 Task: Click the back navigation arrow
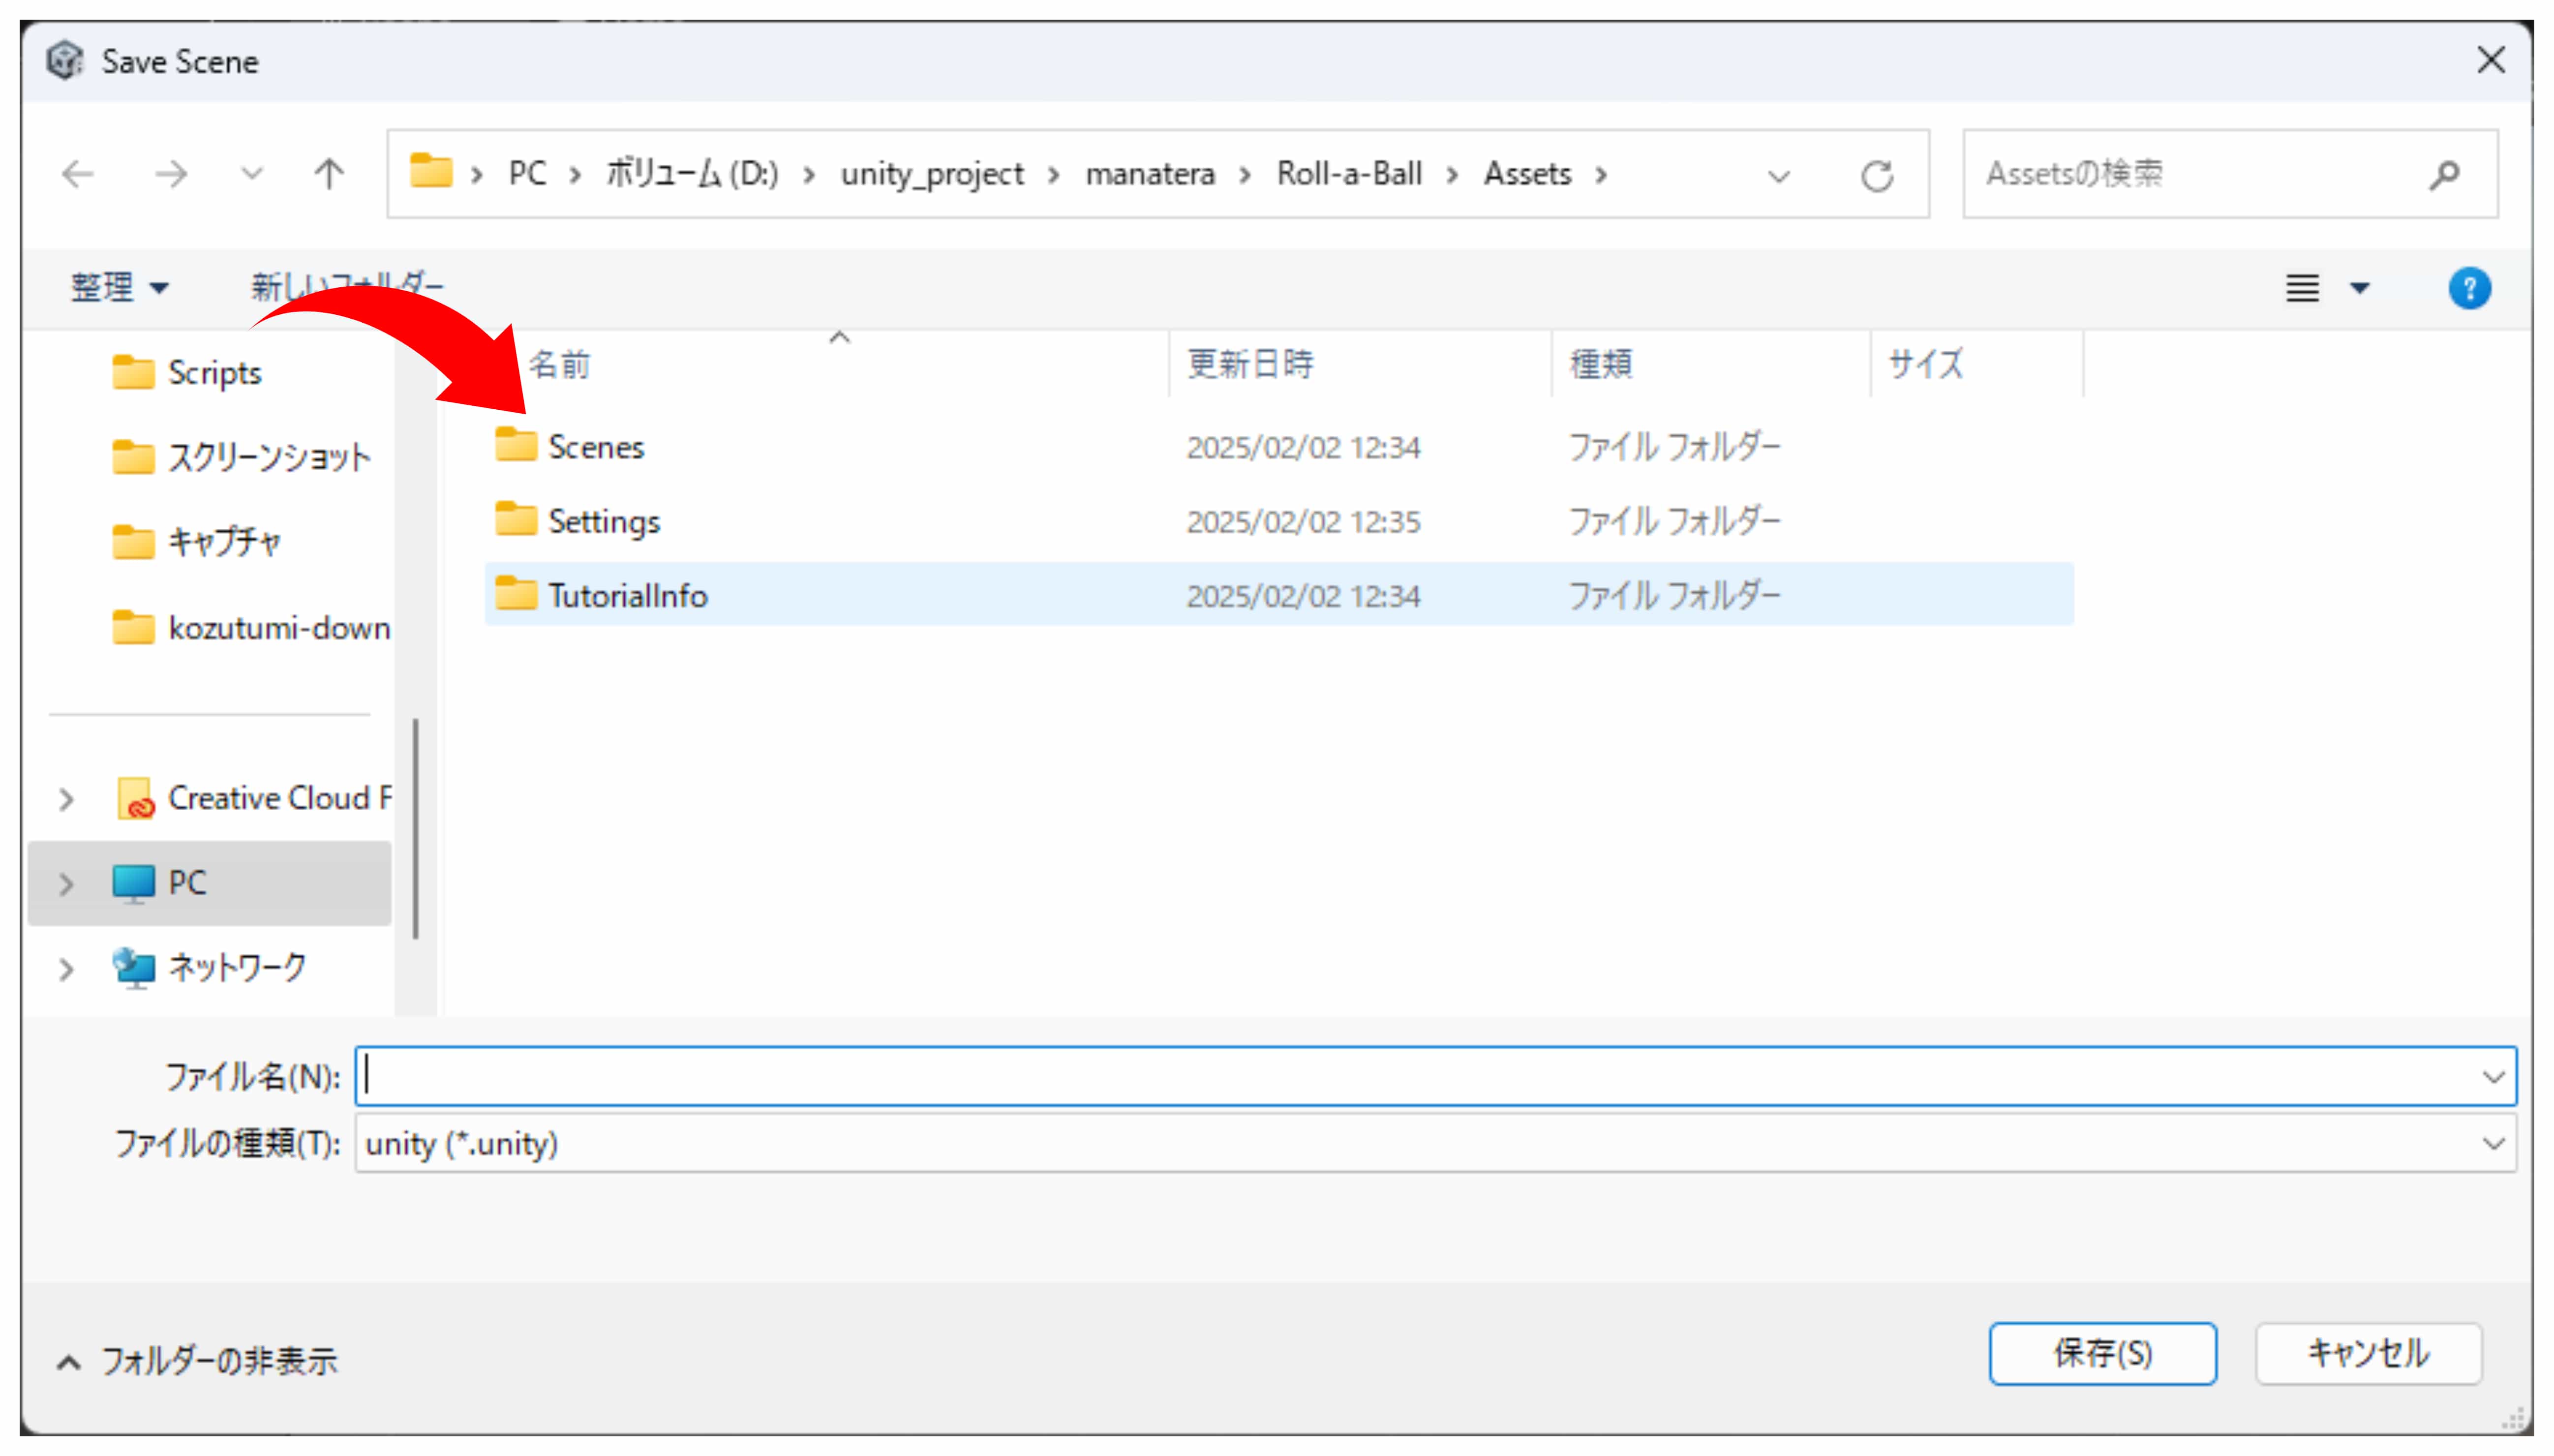click(78, 174)
